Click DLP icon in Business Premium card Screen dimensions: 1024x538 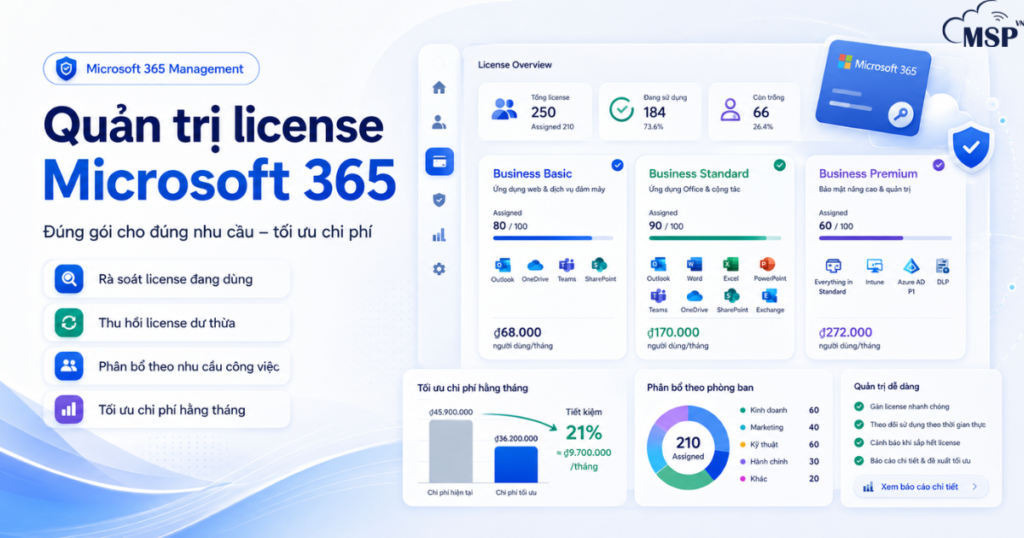click(x=942, y=266)
